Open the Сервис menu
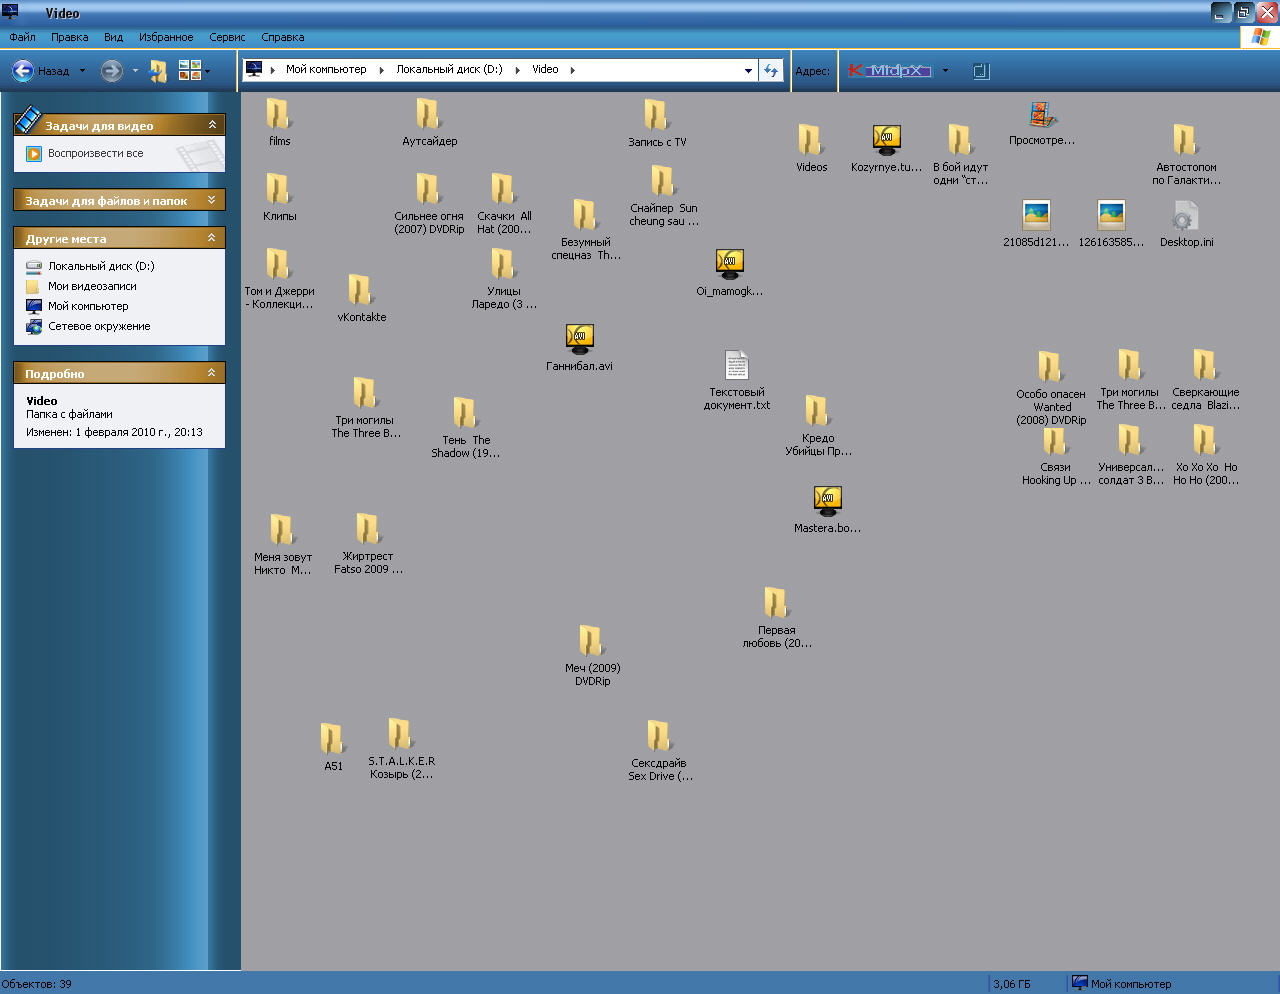The height and width of the screenshot is (994, 1280). [x=227, y=37]
